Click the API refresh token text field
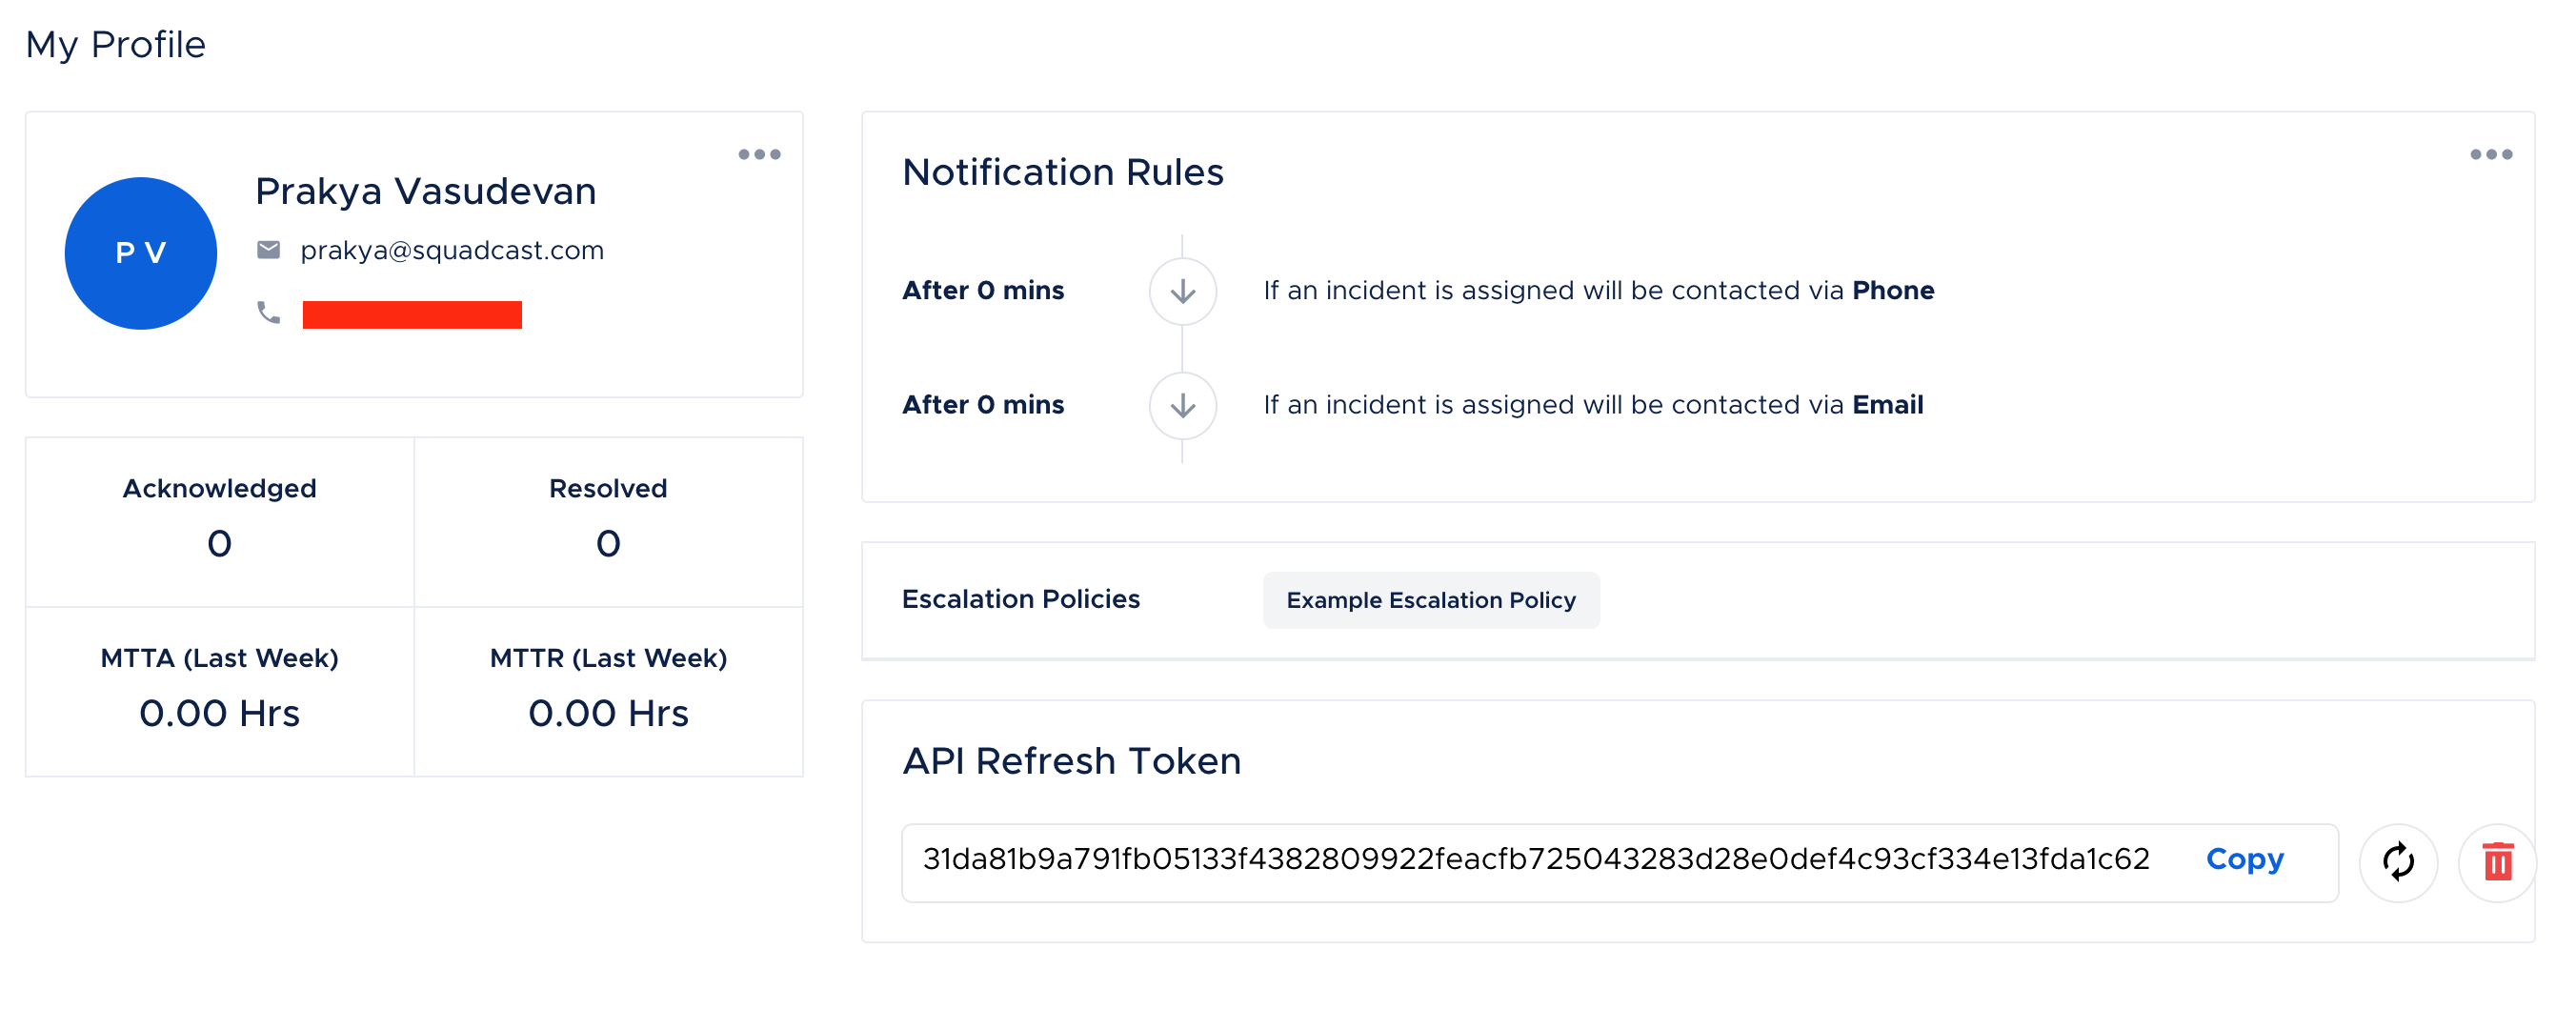Viewport: 2576px width, 1010px height. [x=1619, y=862]
